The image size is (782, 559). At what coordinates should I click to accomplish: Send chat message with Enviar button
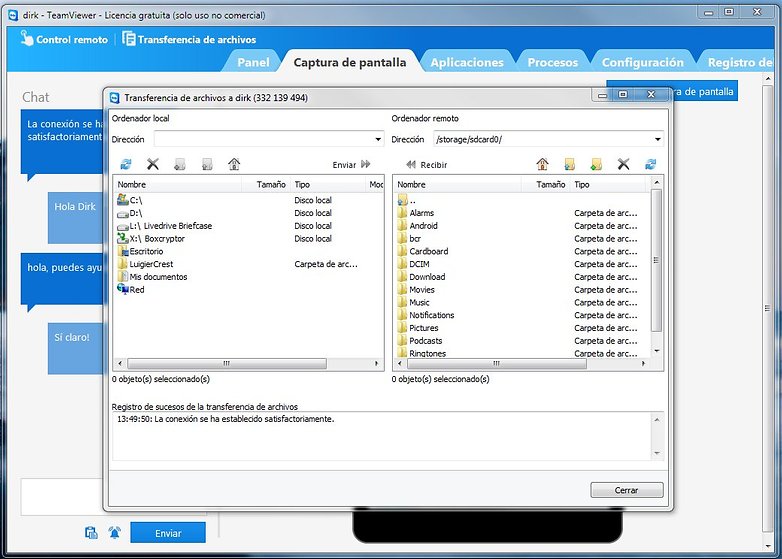pyautogui.click(x=168, y=533)
